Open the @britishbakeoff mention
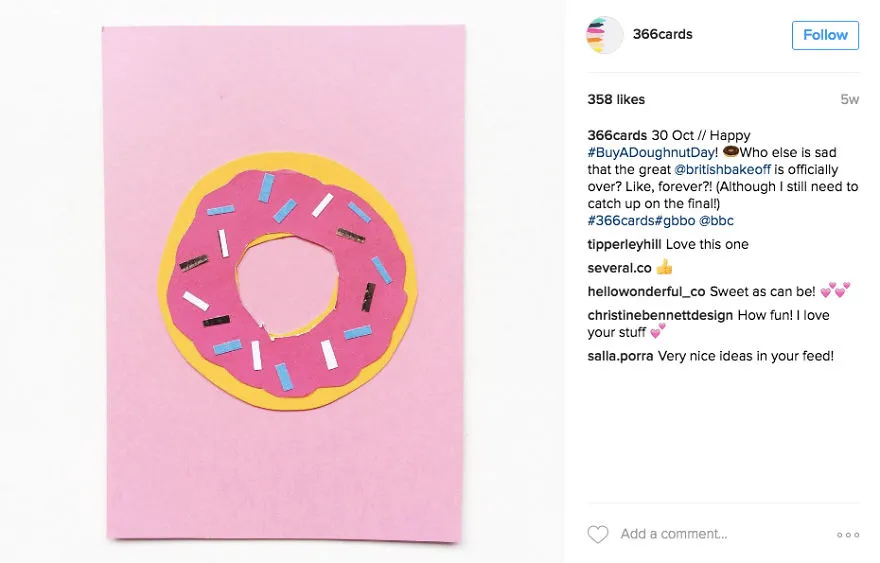The image size is (880, 563). tap(722, 170)
